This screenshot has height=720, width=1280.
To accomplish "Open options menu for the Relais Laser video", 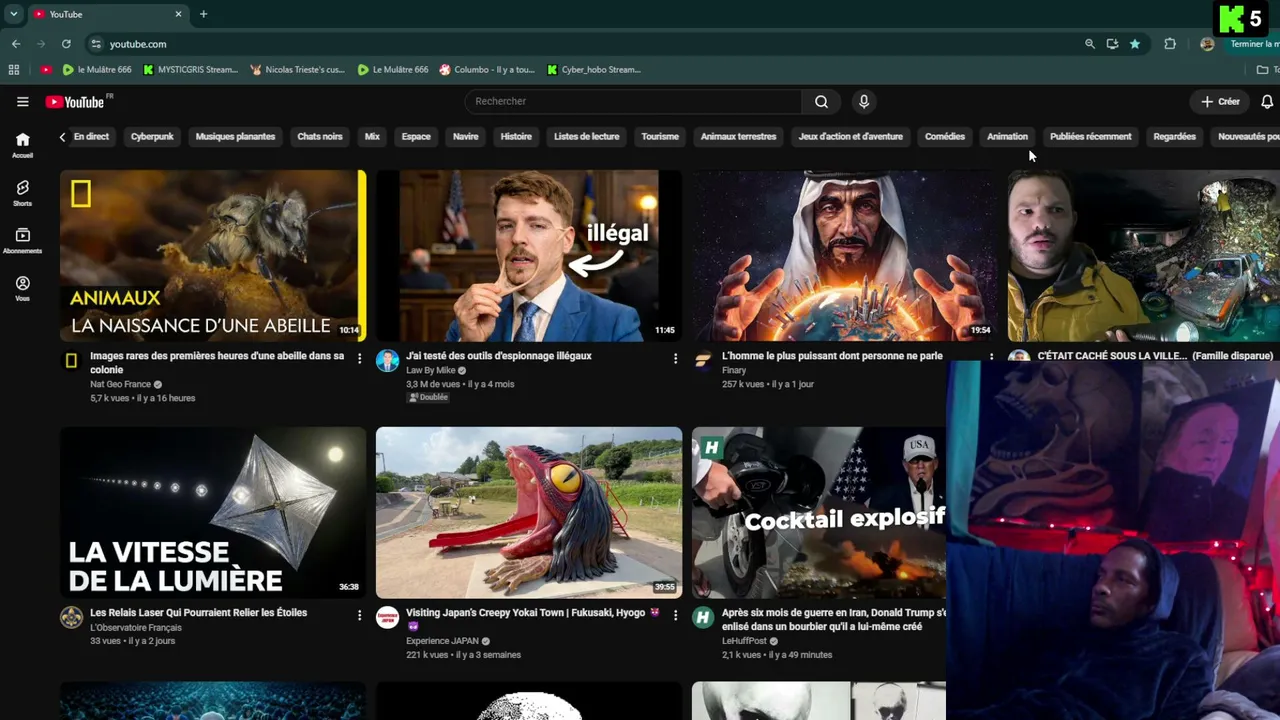I will [x=359, y=615].
